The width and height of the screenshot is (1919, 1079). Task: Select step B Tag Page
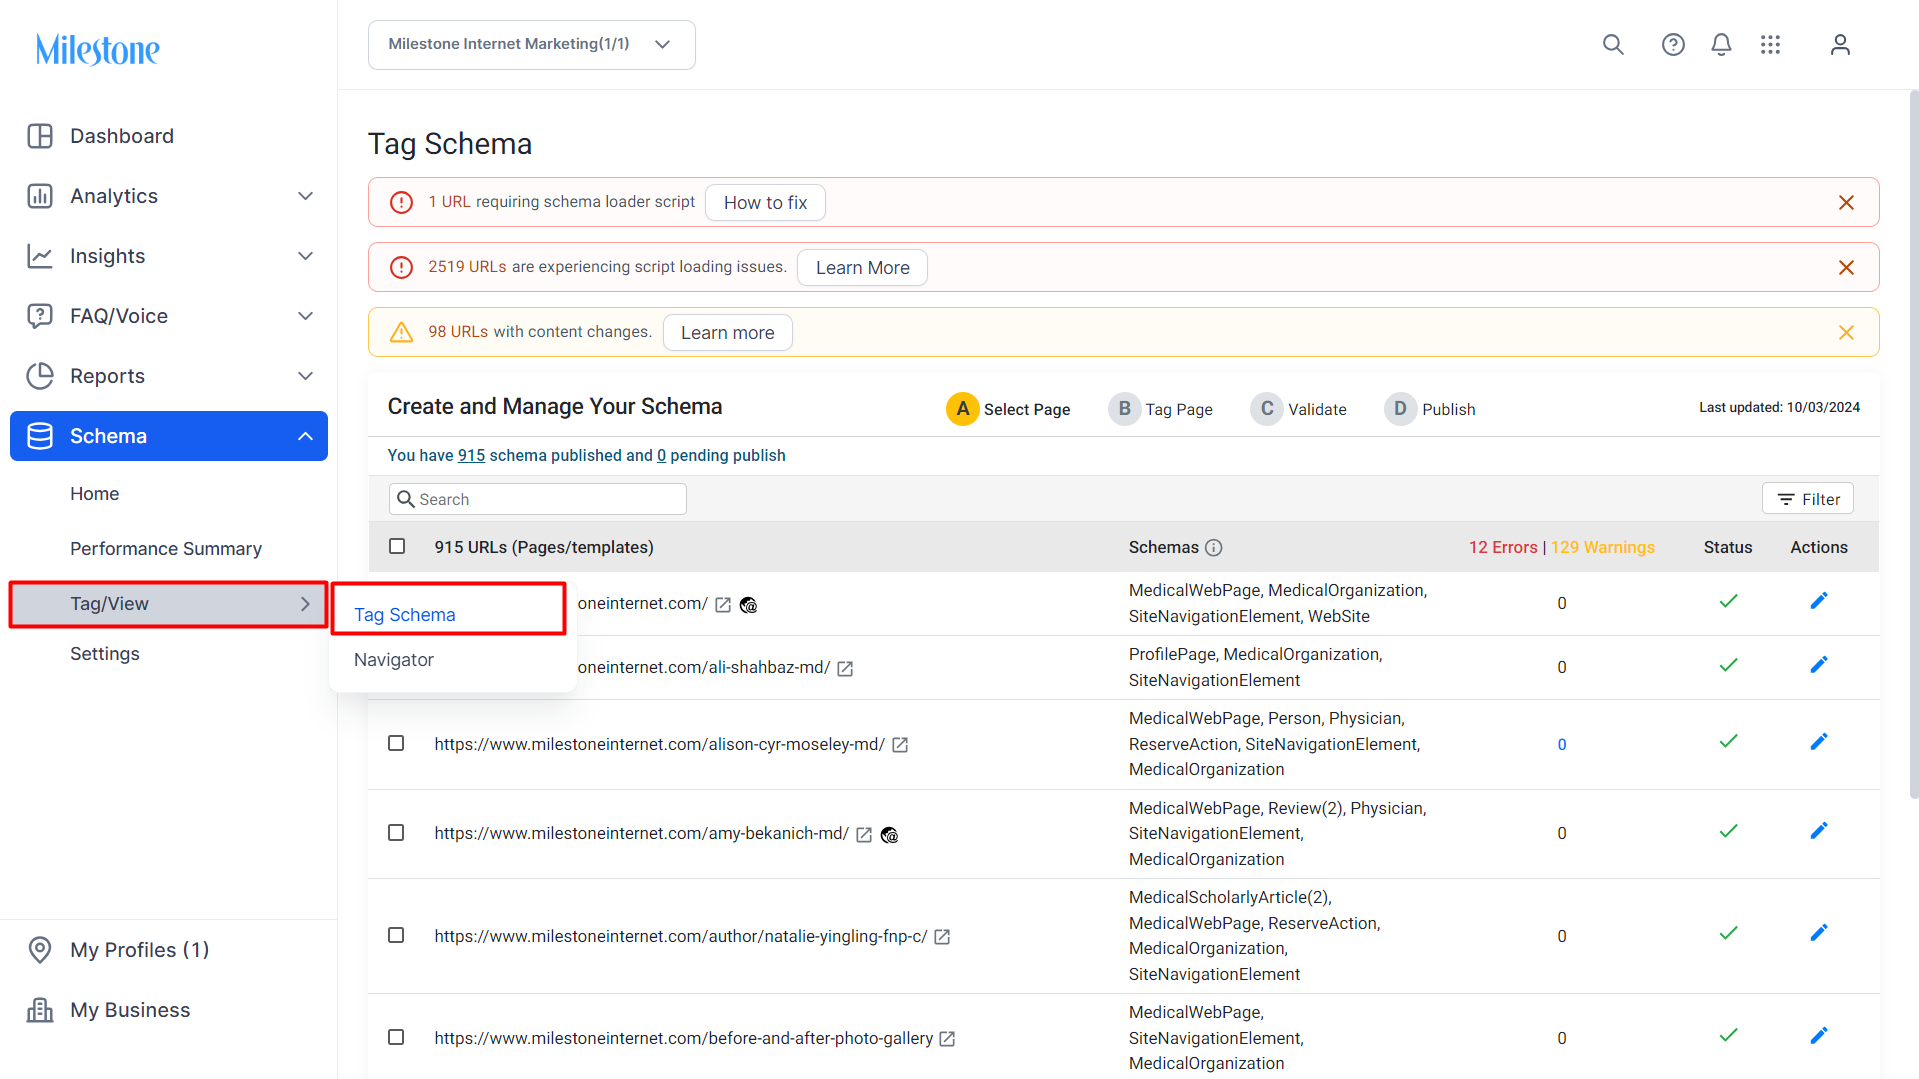1160,409
